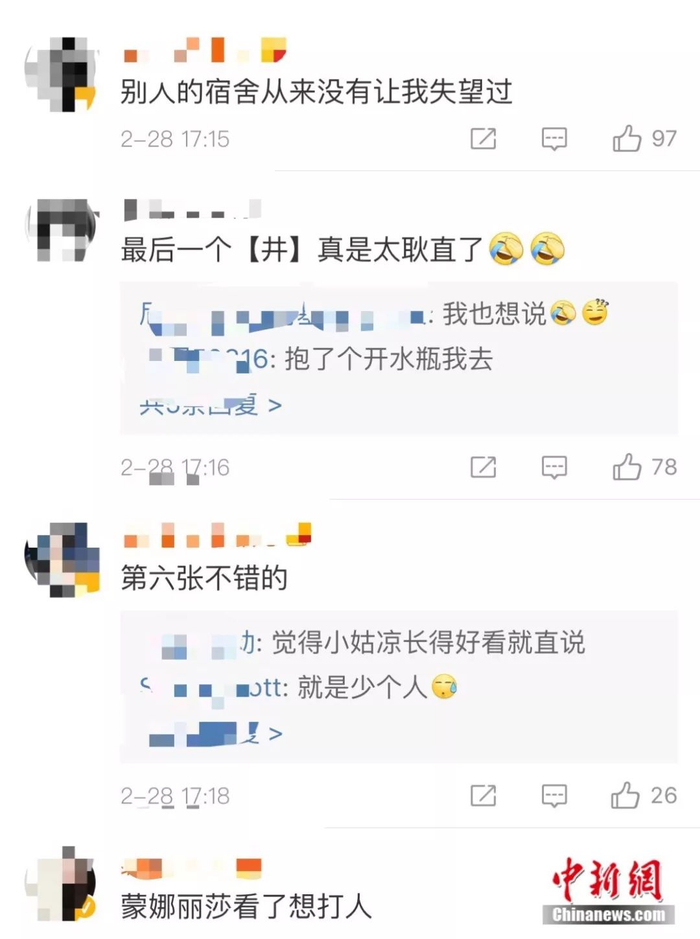Reply to the 2-28 17:16 comment
700x939 pixels.
click(554, 467)
